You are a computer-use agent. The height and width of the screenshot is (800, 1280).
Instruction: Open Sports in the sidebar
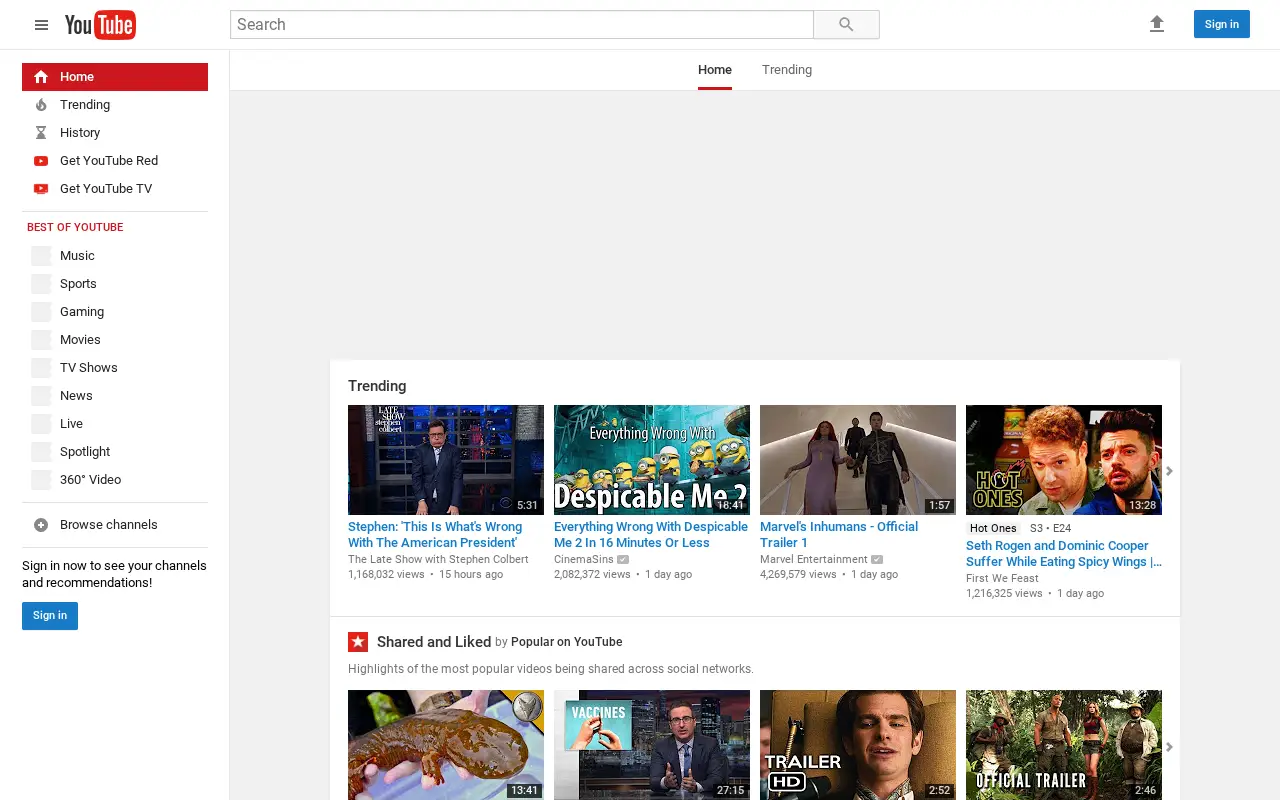[x=115, y=284]
